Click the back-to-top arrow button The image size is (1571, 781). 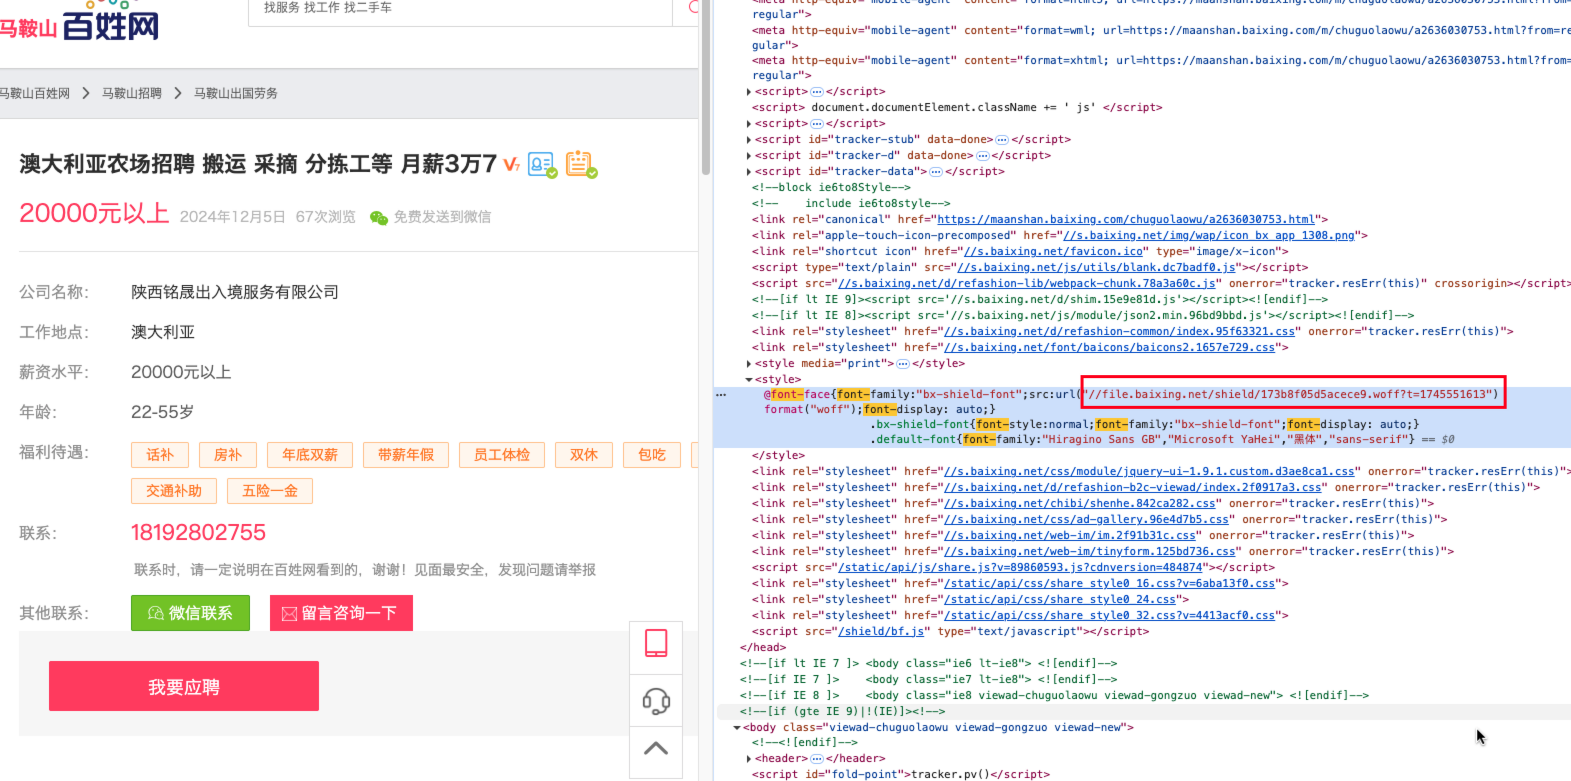click(x=656, y=748)
